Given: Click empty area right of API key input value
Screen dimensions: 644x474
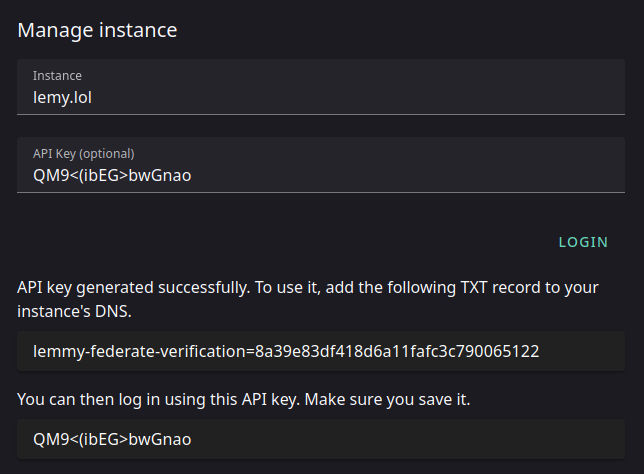Looking at the screenshot, I should tap(407, 176).
